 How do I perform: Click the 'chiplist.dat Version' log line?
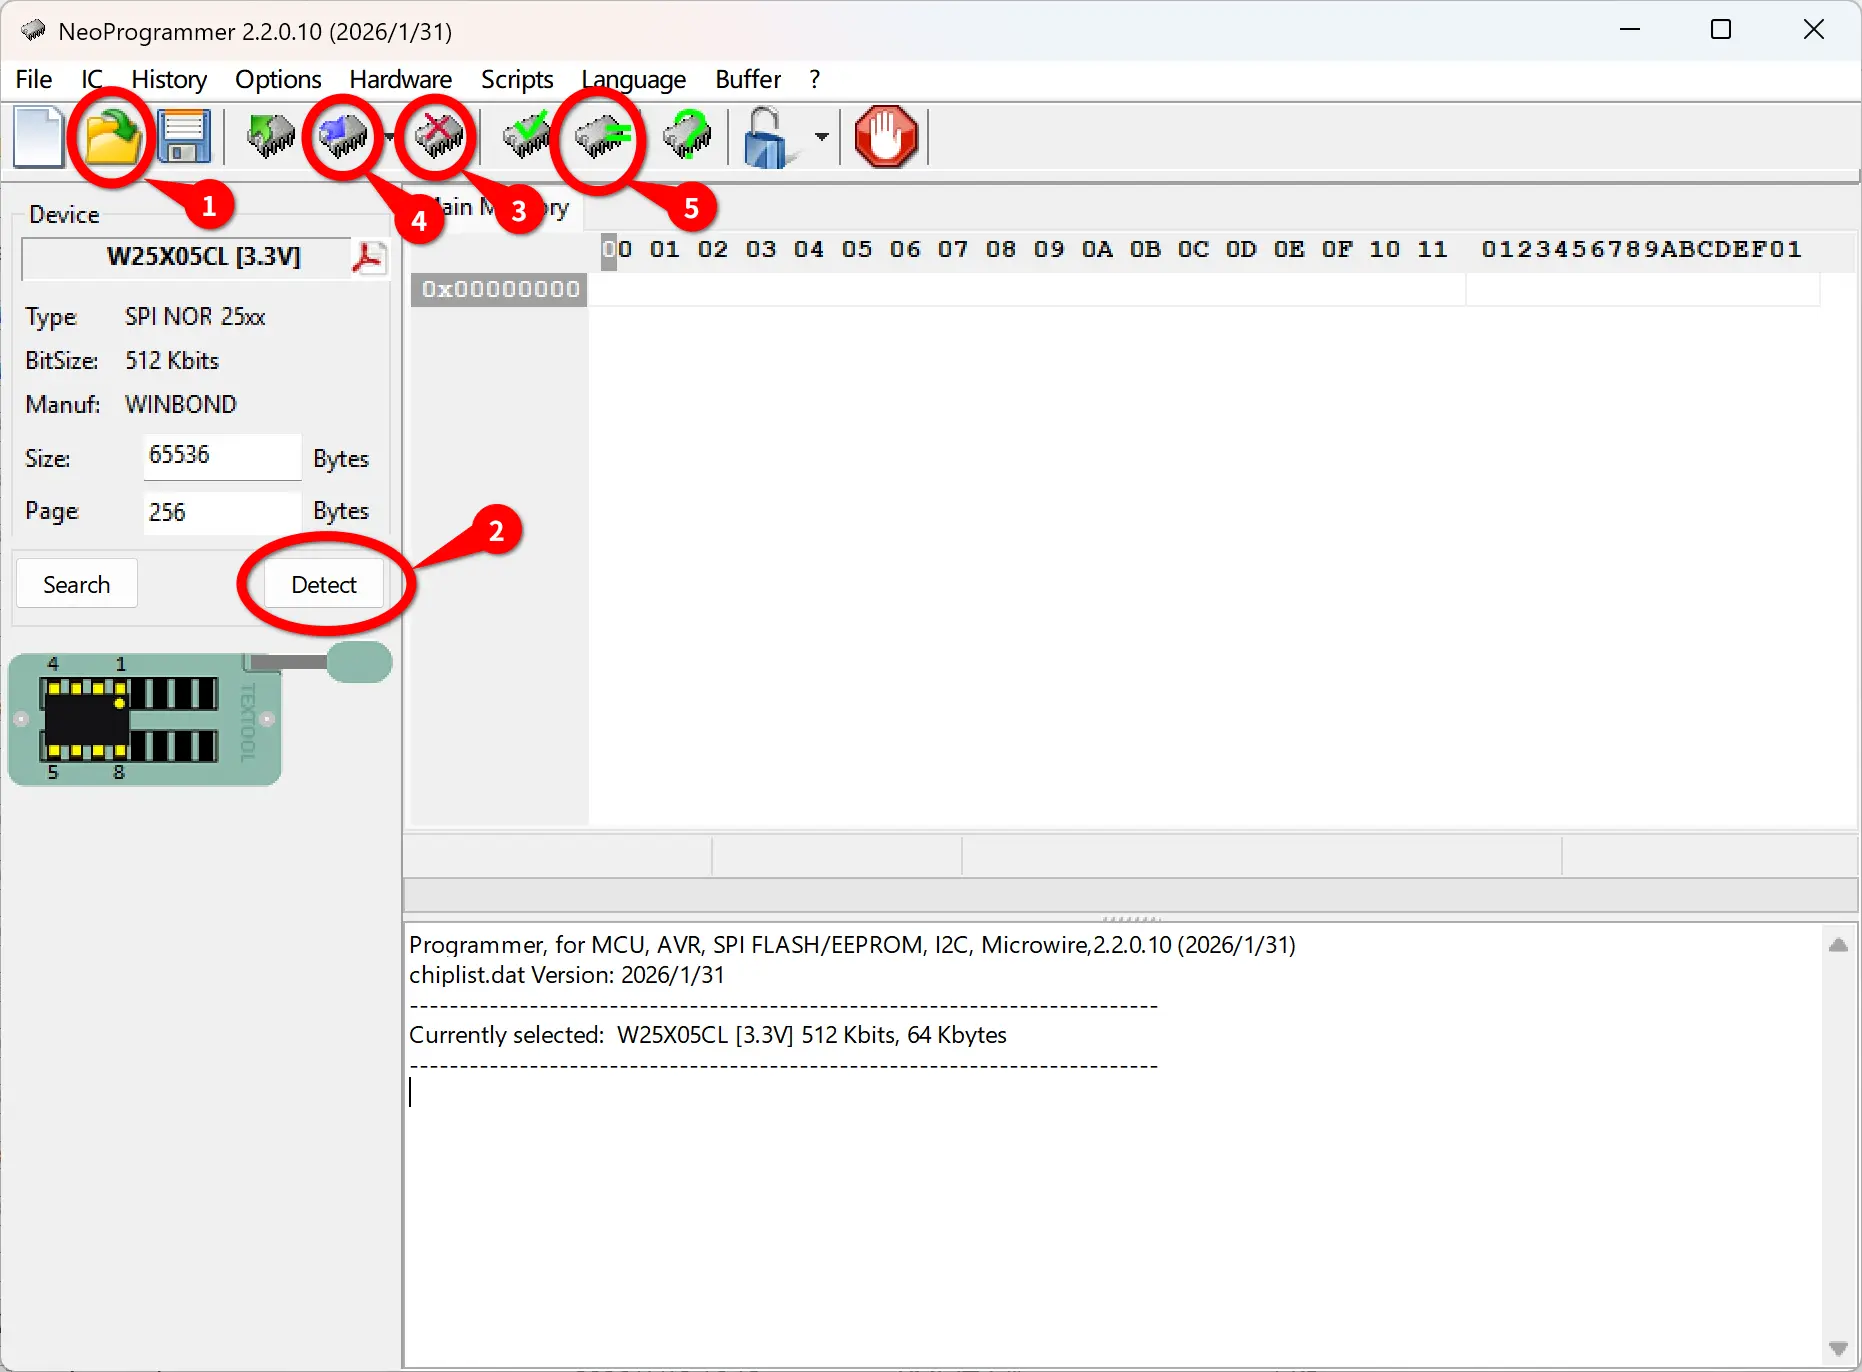coord(567,975)
